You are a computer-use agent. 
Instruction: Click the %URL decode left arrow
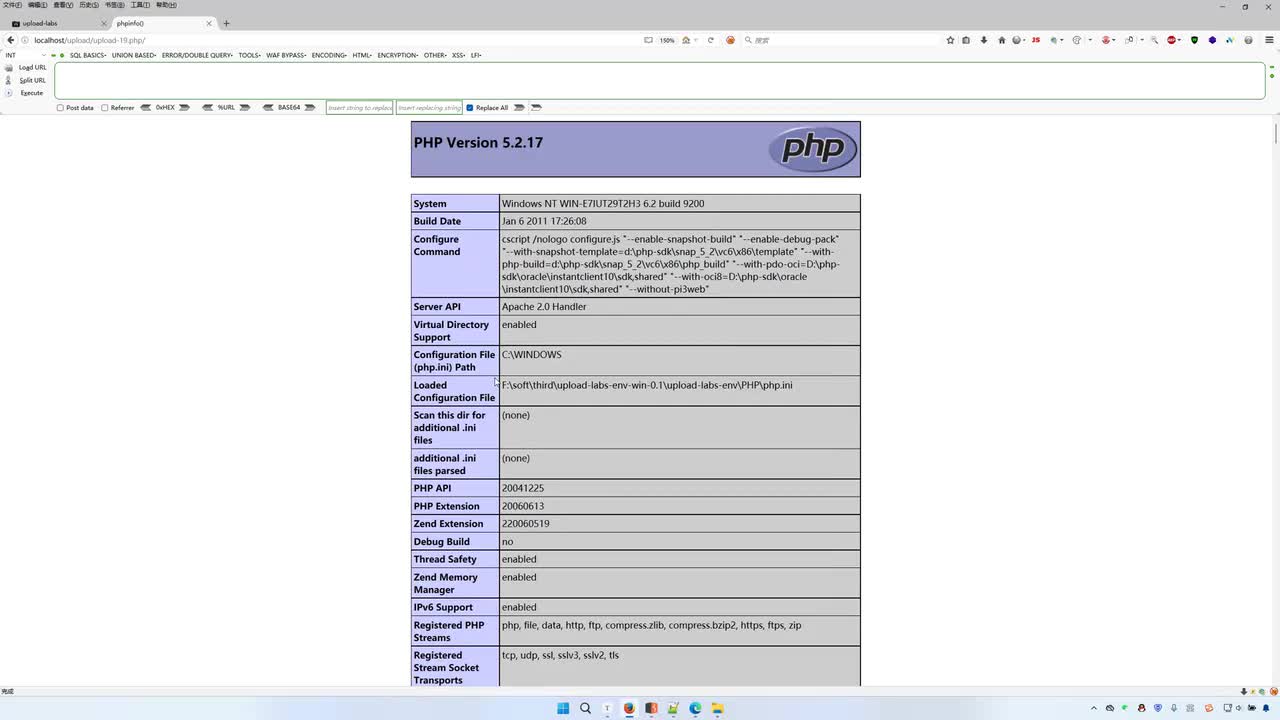207,108
